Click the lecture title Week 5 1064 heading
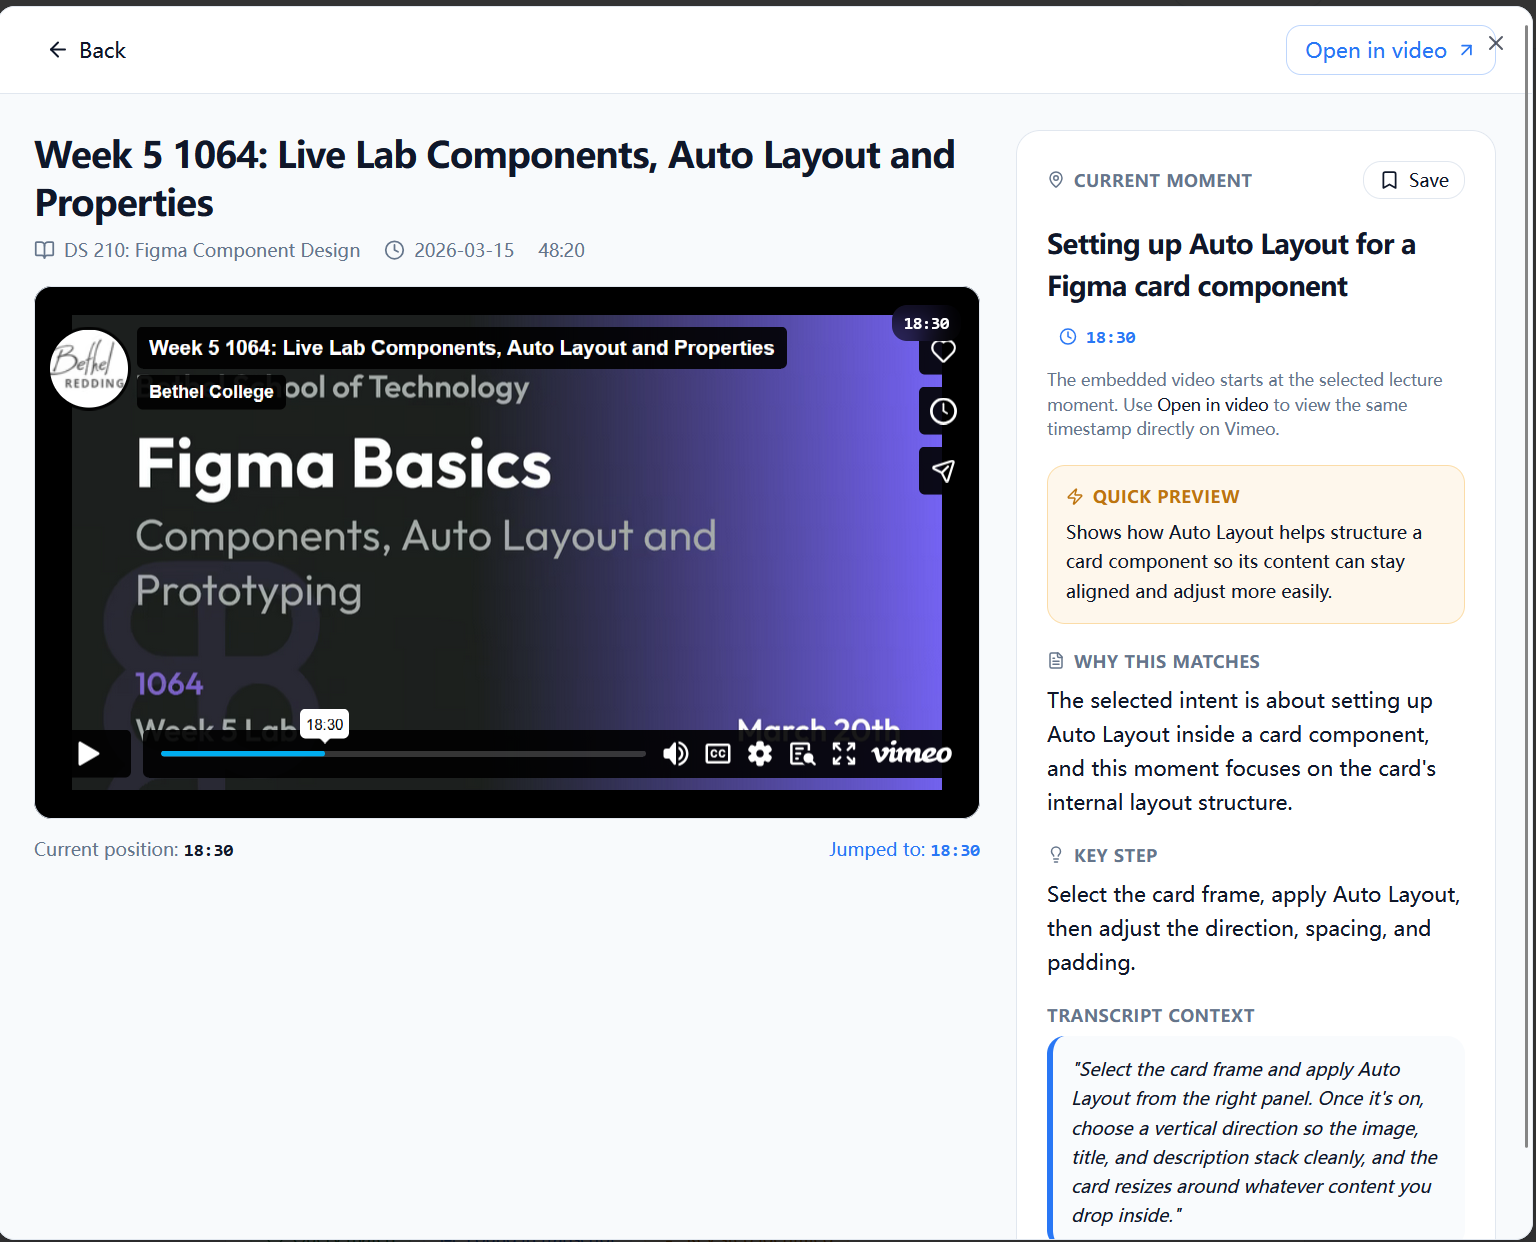 495,179
